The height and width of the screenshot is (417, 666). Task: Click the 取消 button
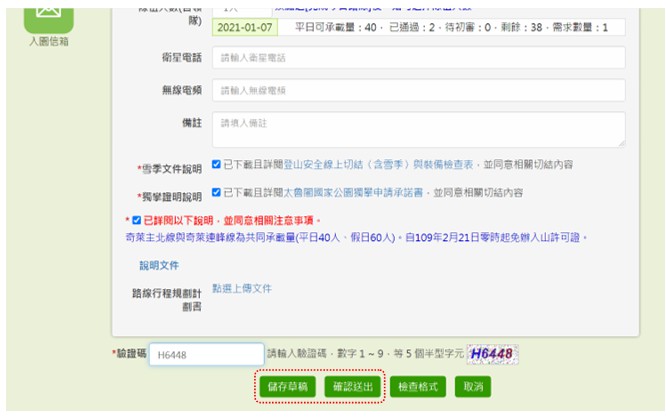click(x=473, y=386)
